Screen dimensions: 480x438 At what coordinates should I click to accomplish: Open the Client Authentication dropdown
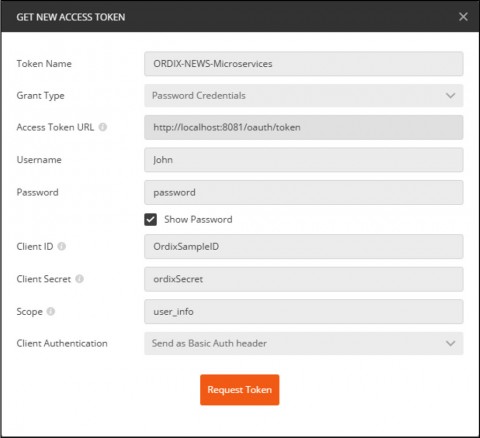tap(304, 343)
